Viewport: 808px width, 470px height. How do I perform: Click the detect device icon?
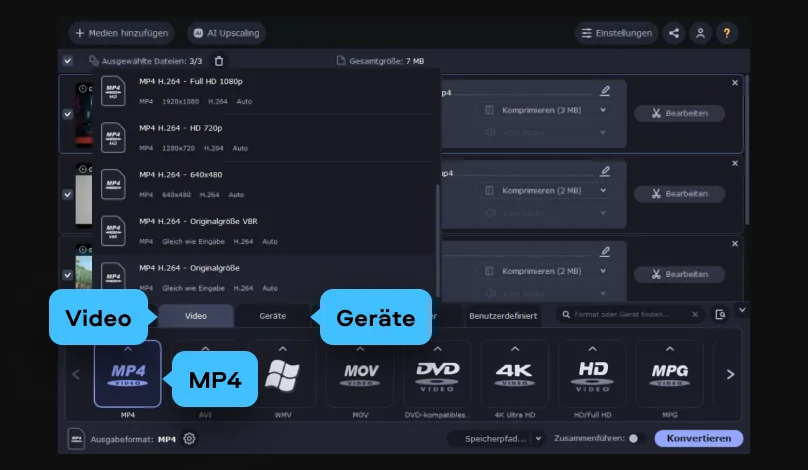(x=720, y=314)
